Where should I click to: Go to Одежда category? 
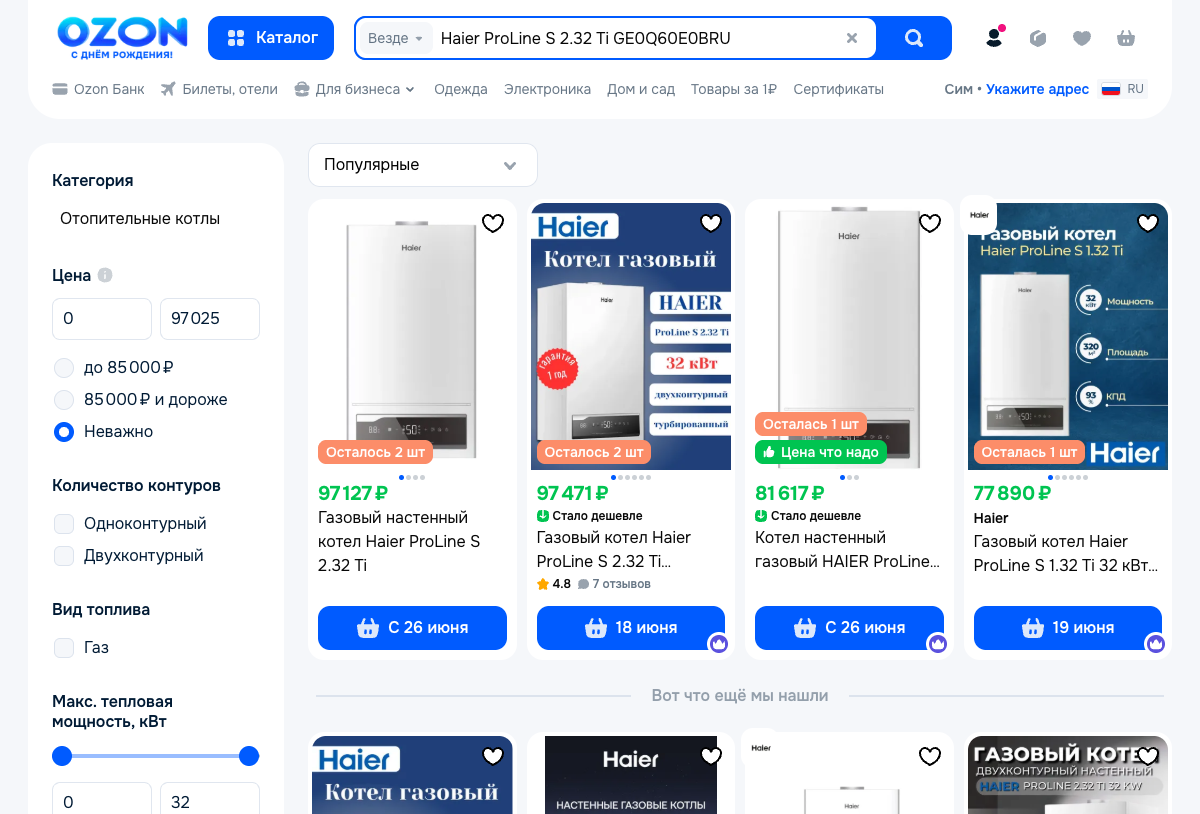click(461, 89)
